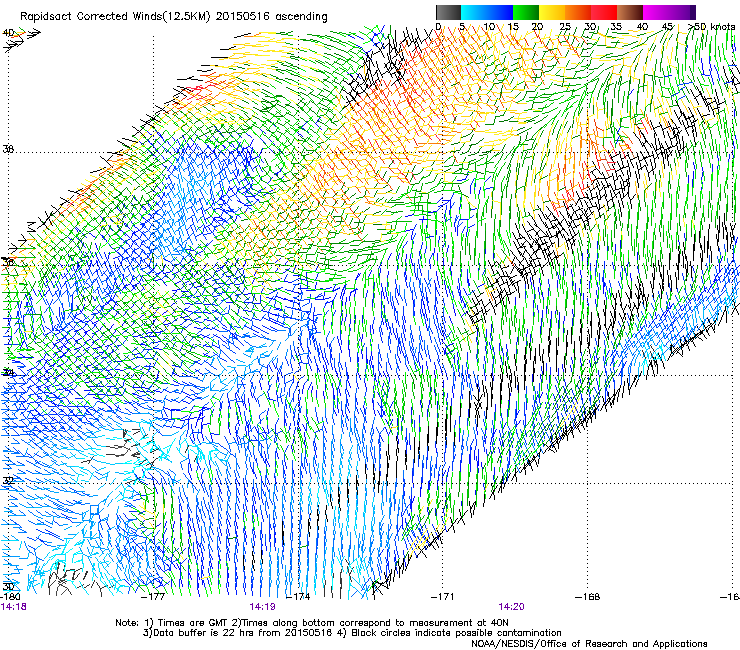The image size is (740, 650).
Task: Click the magenta 40-45 knots legend swatch
Action: [x=656, y=12]
